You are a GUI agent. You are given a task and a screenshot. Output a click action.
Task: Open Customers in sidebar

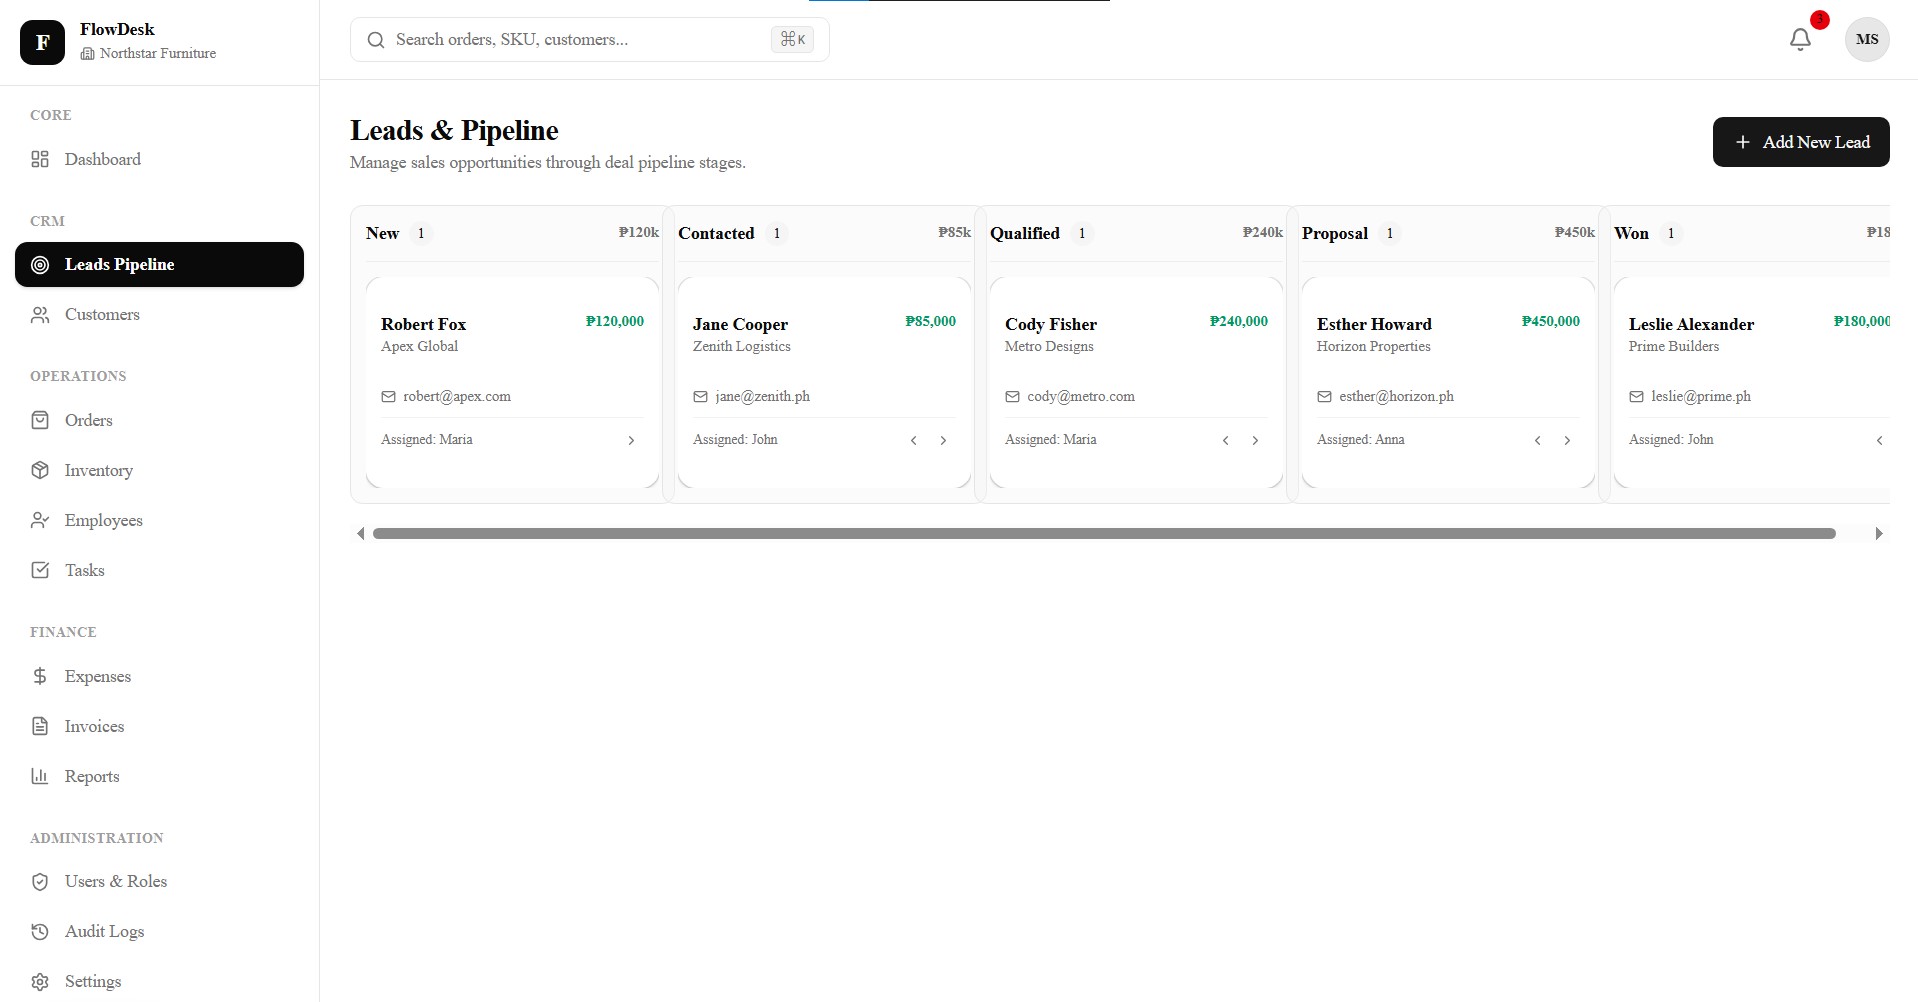coord(159,315)
